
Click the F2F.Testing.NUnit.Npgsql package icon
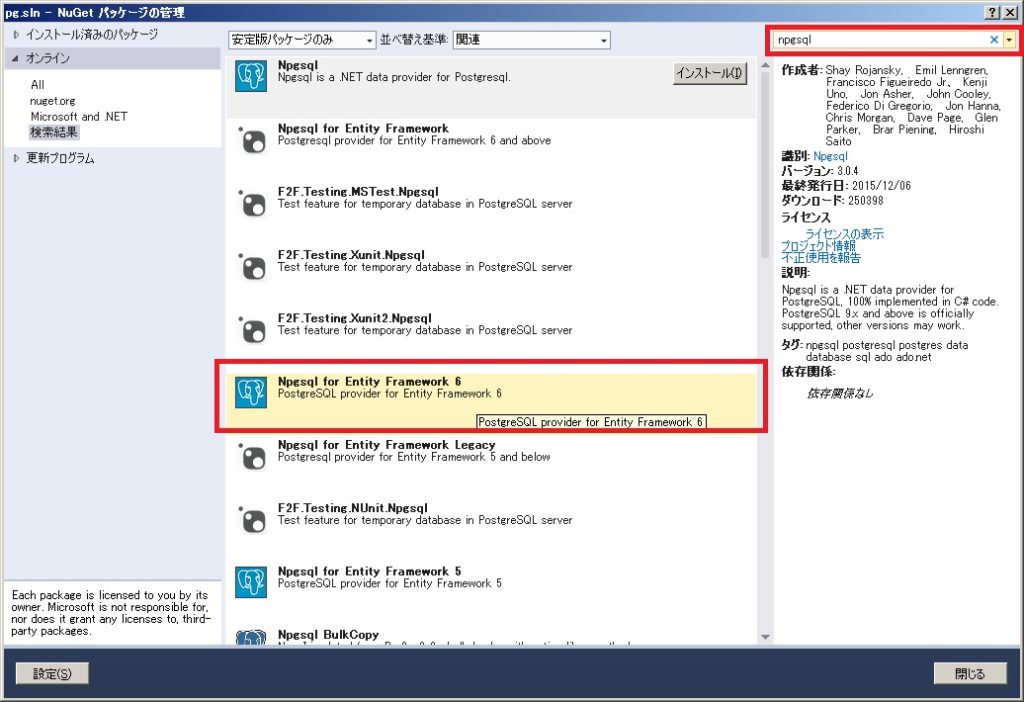point(251,519)
